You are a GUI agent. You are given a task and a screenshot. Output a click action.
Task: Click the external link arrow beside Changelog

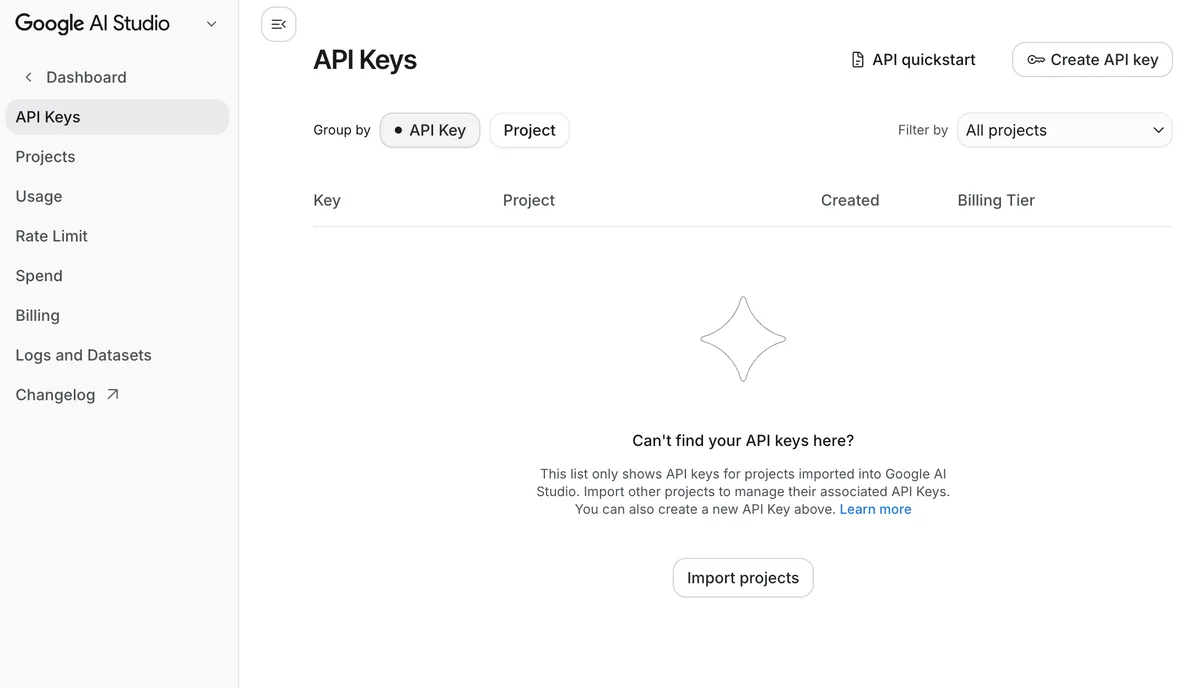pyautogui.click(x=113, y=394)
